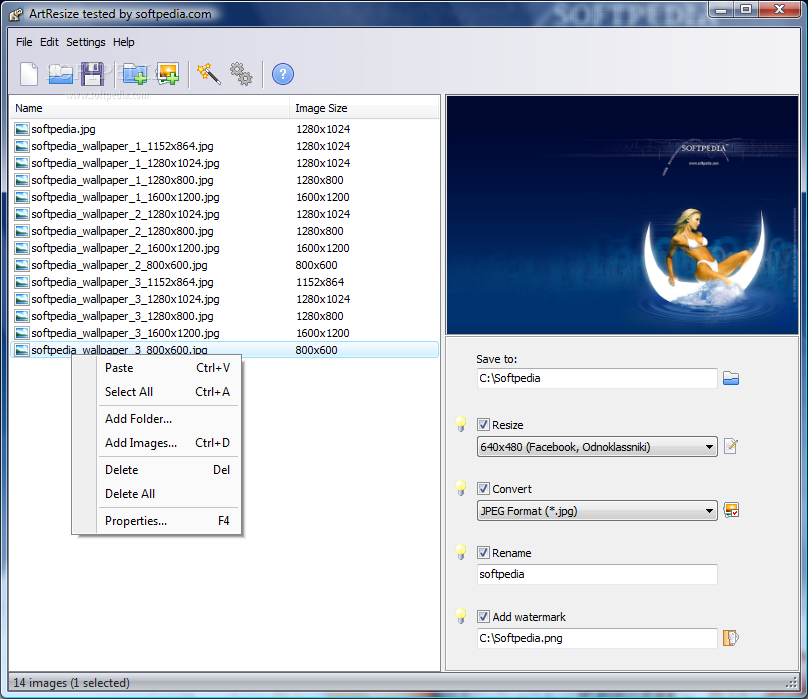The image size is (808, 699).
Task: Select softpedia_wallpaper_1_1280x800.jpg in the list
Action: 122,180
